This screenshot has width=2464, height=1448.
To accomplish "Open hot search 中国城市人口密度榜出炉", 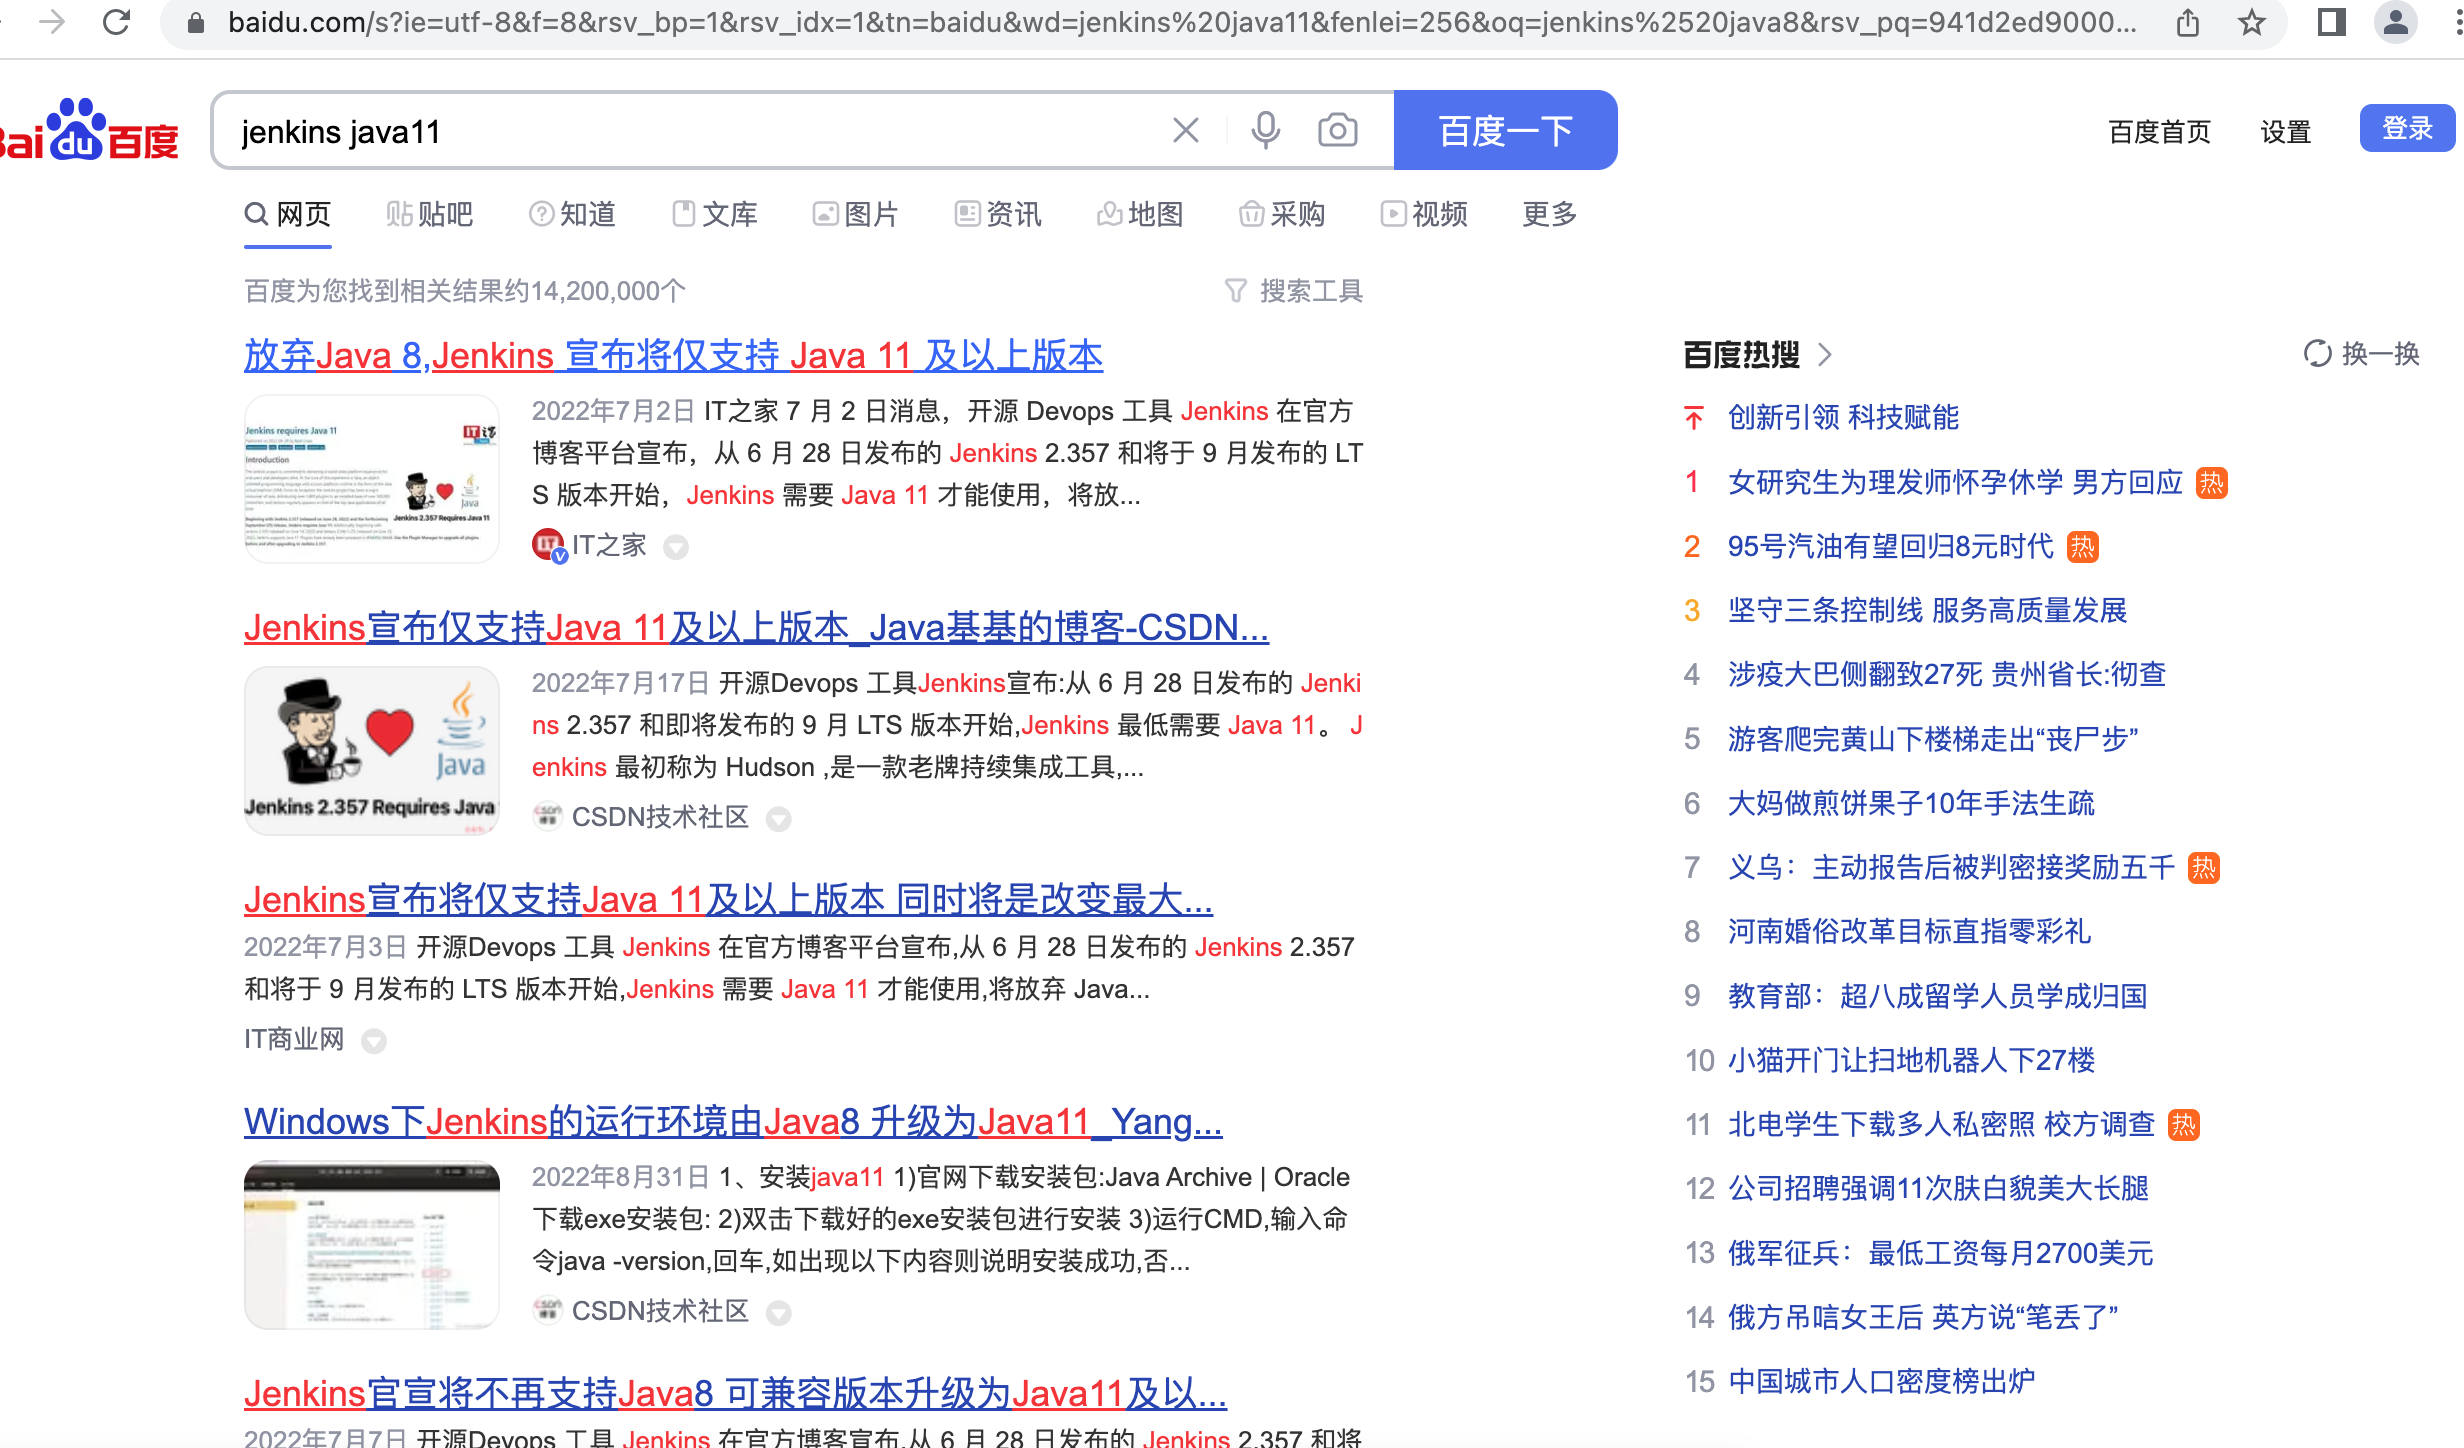I will pos(1881,1382).
